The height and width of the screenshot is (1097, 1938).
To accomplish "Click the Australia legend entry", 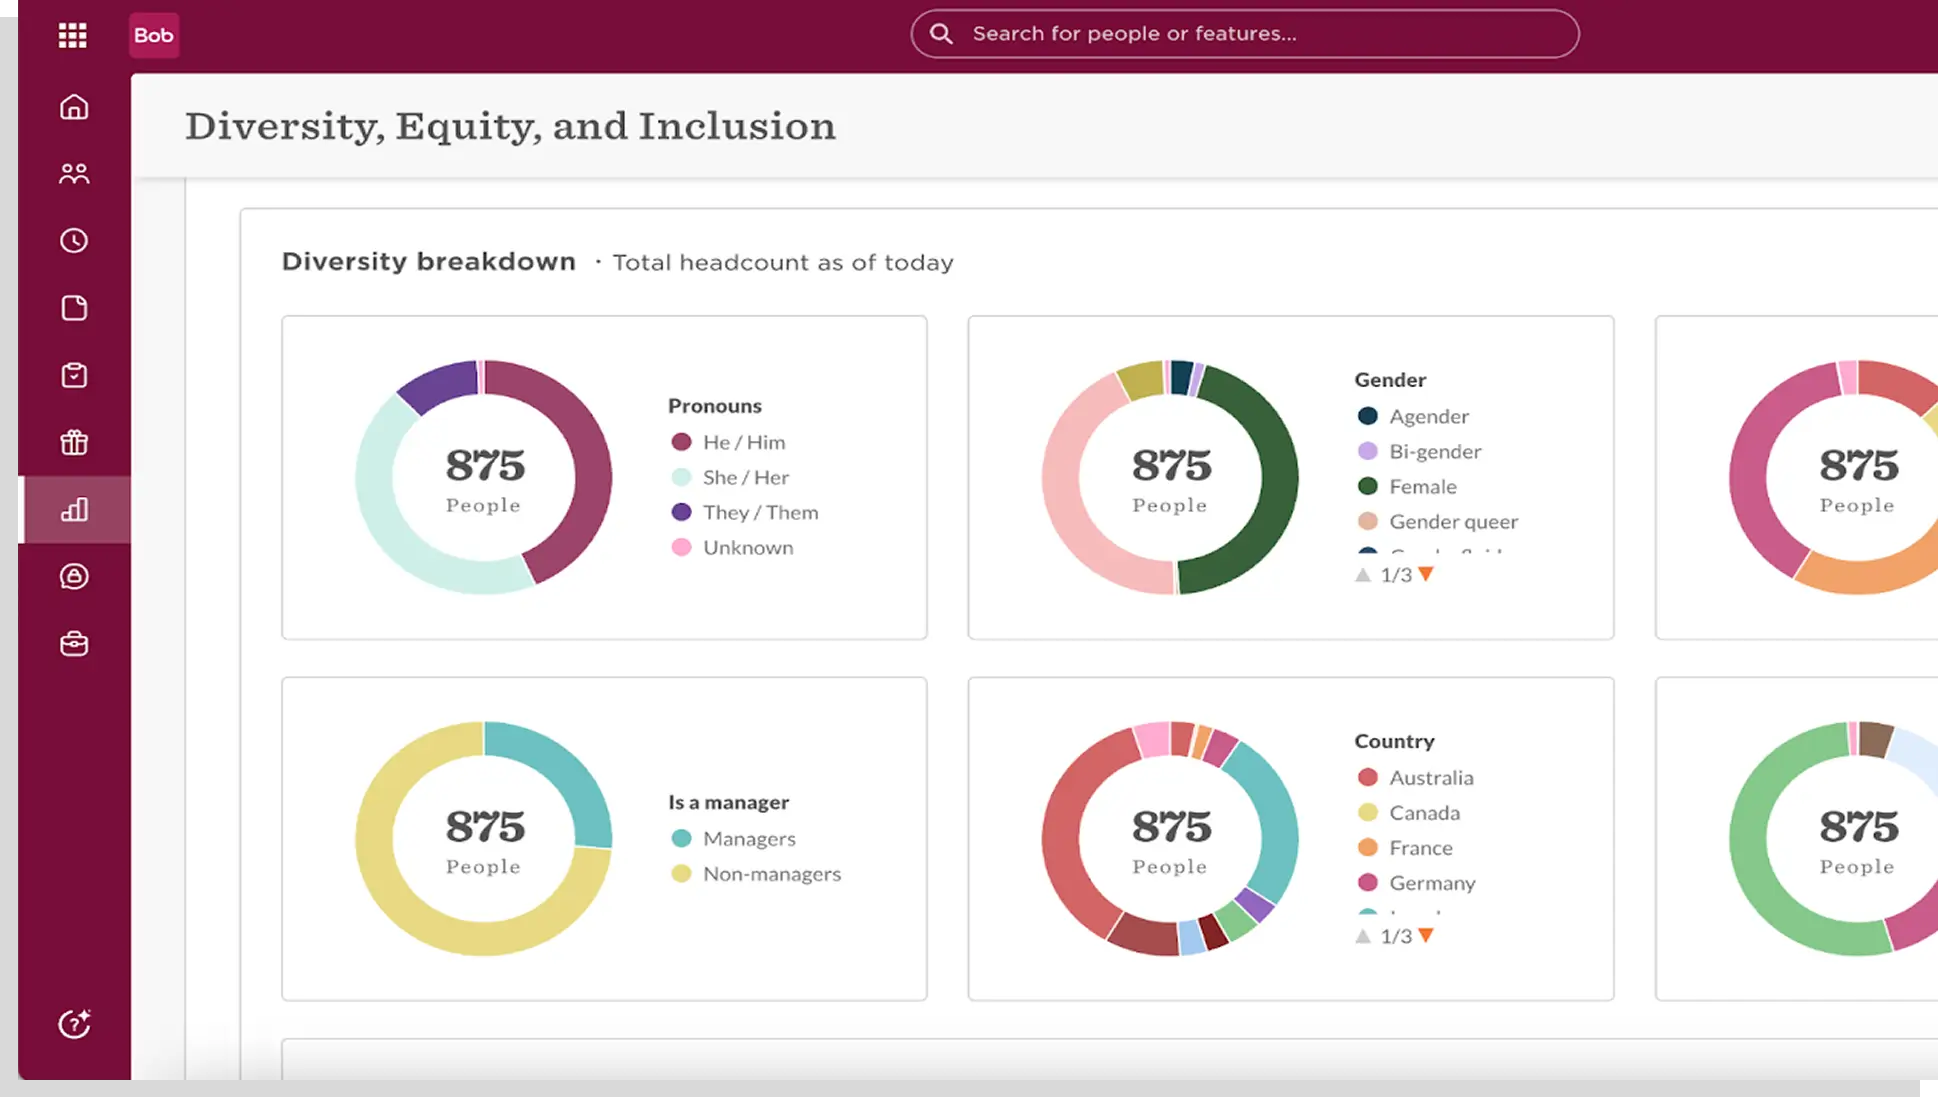I will (x=1414, y=777).
